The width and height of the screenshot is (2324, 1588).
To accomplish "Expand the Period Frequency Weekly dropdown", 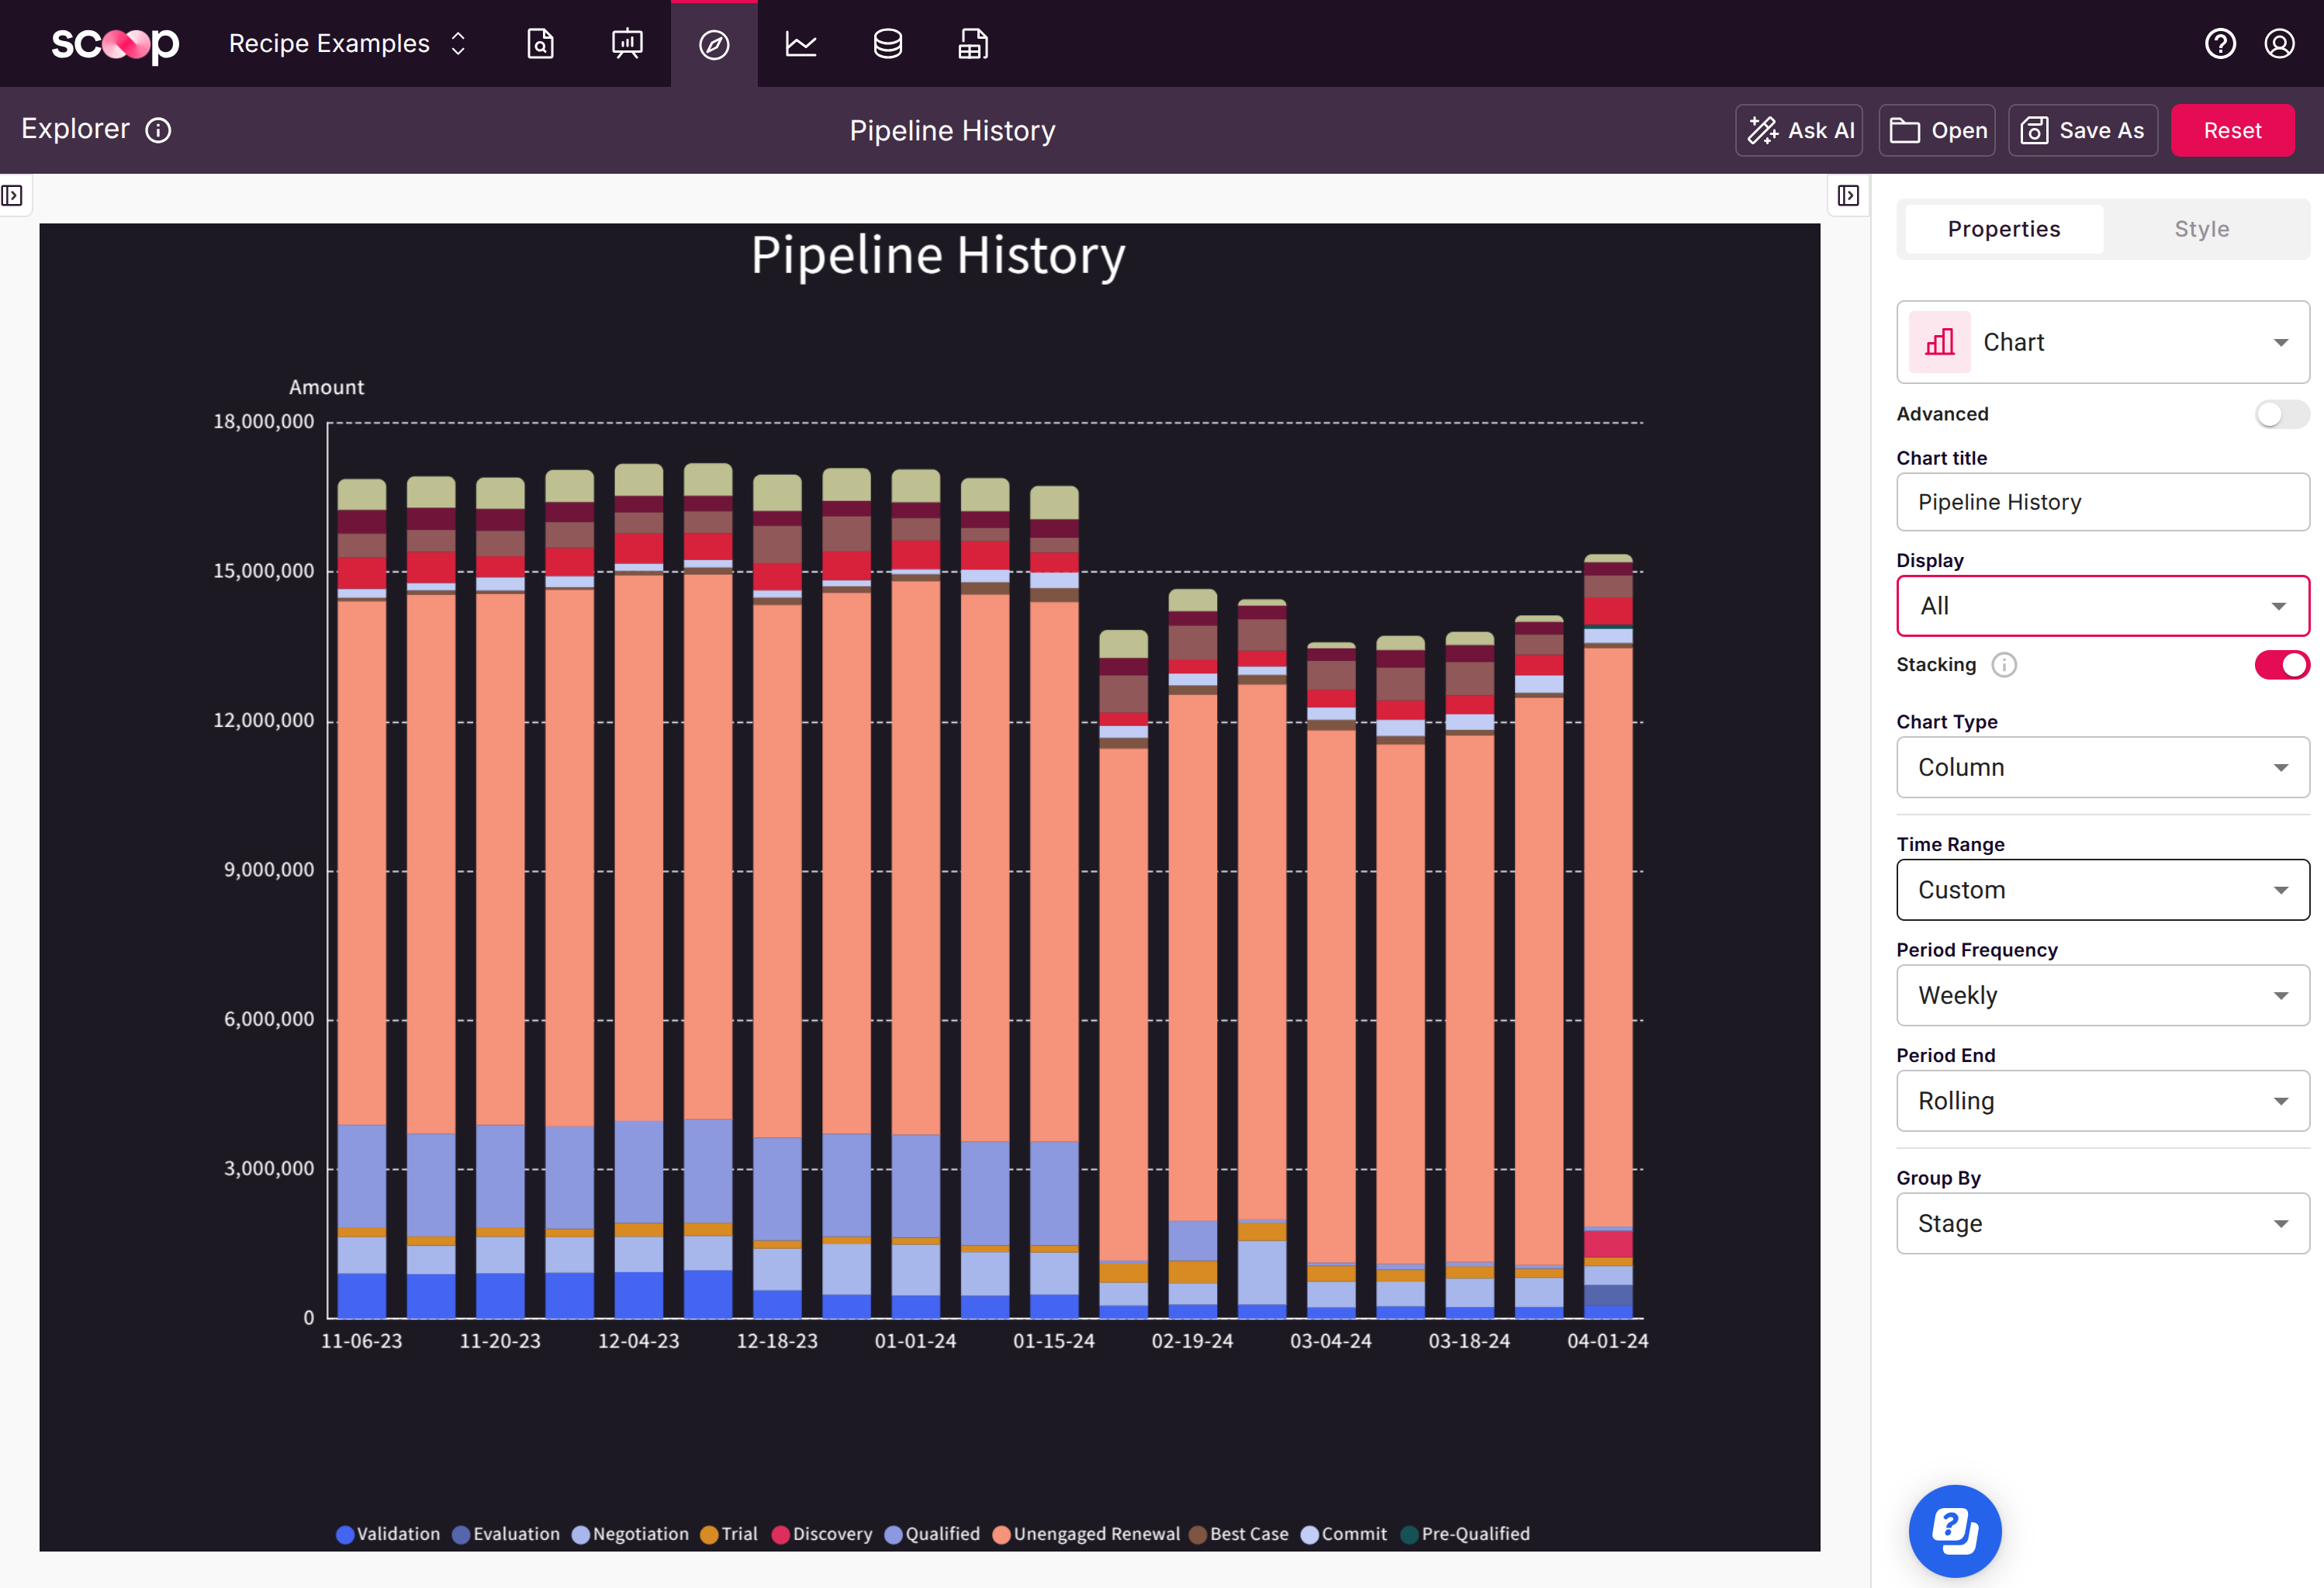I will click(2102, 995).
